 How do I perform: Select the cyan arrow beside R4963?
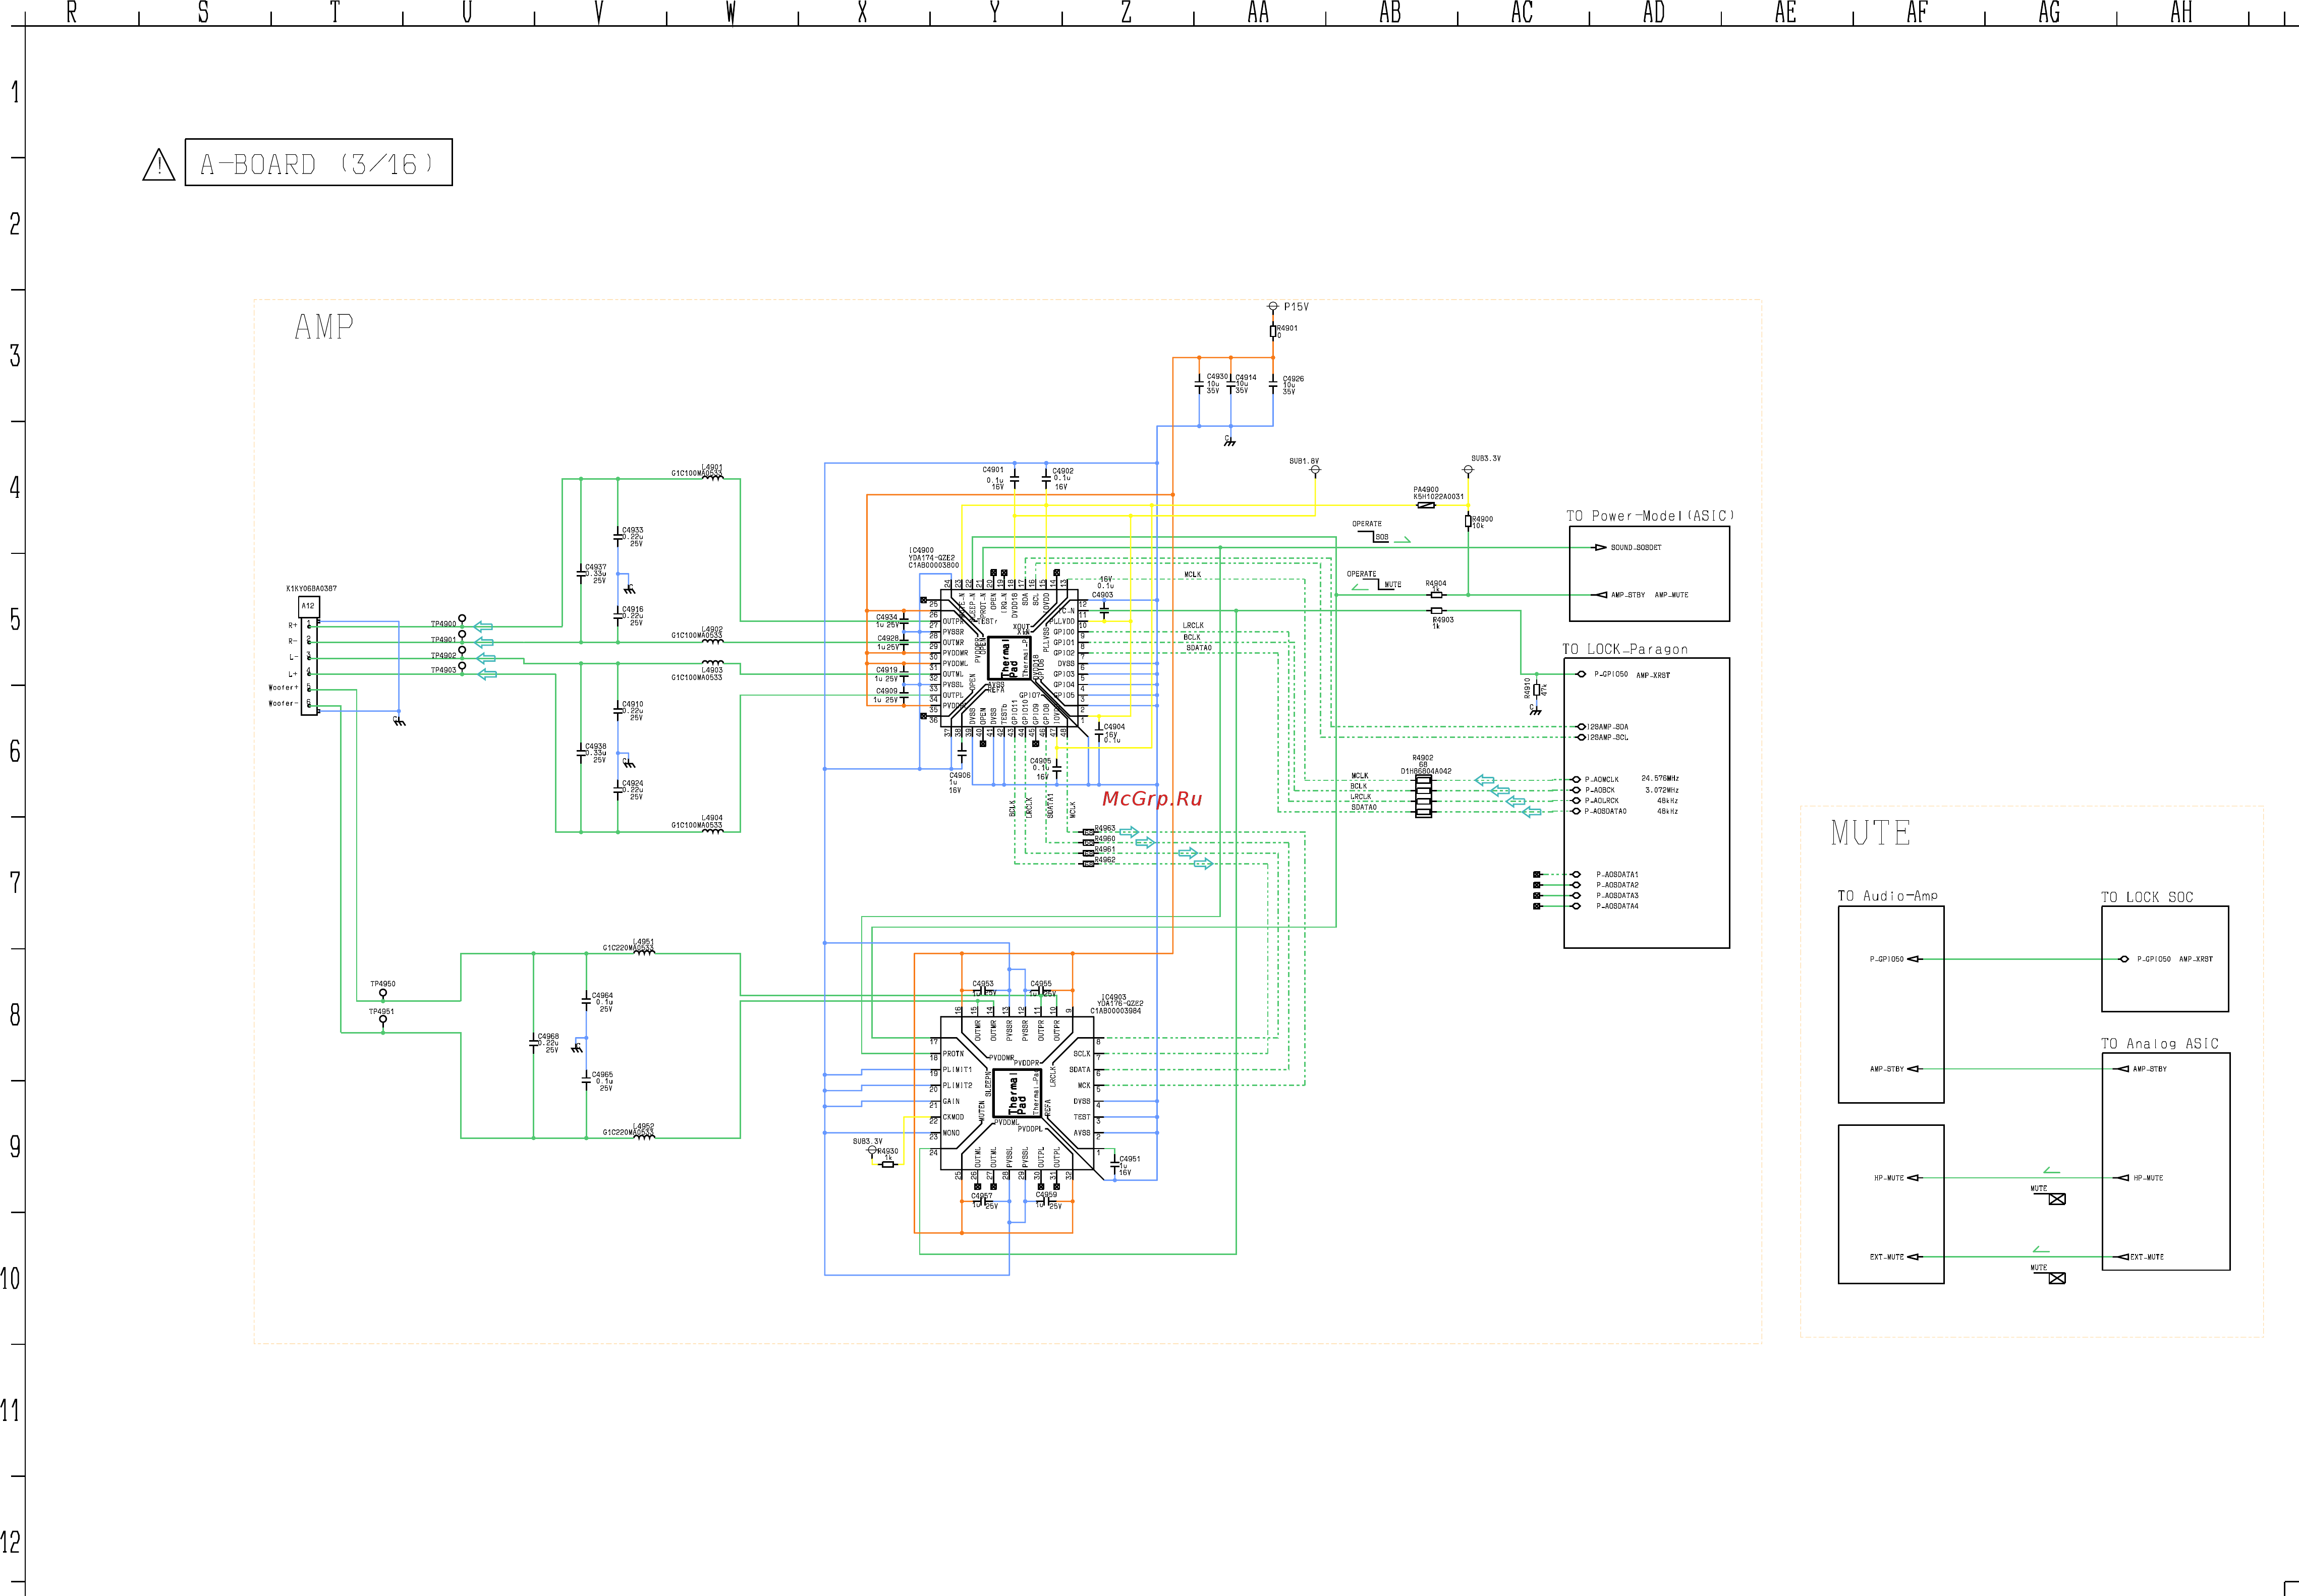(x=1129, y=832)
